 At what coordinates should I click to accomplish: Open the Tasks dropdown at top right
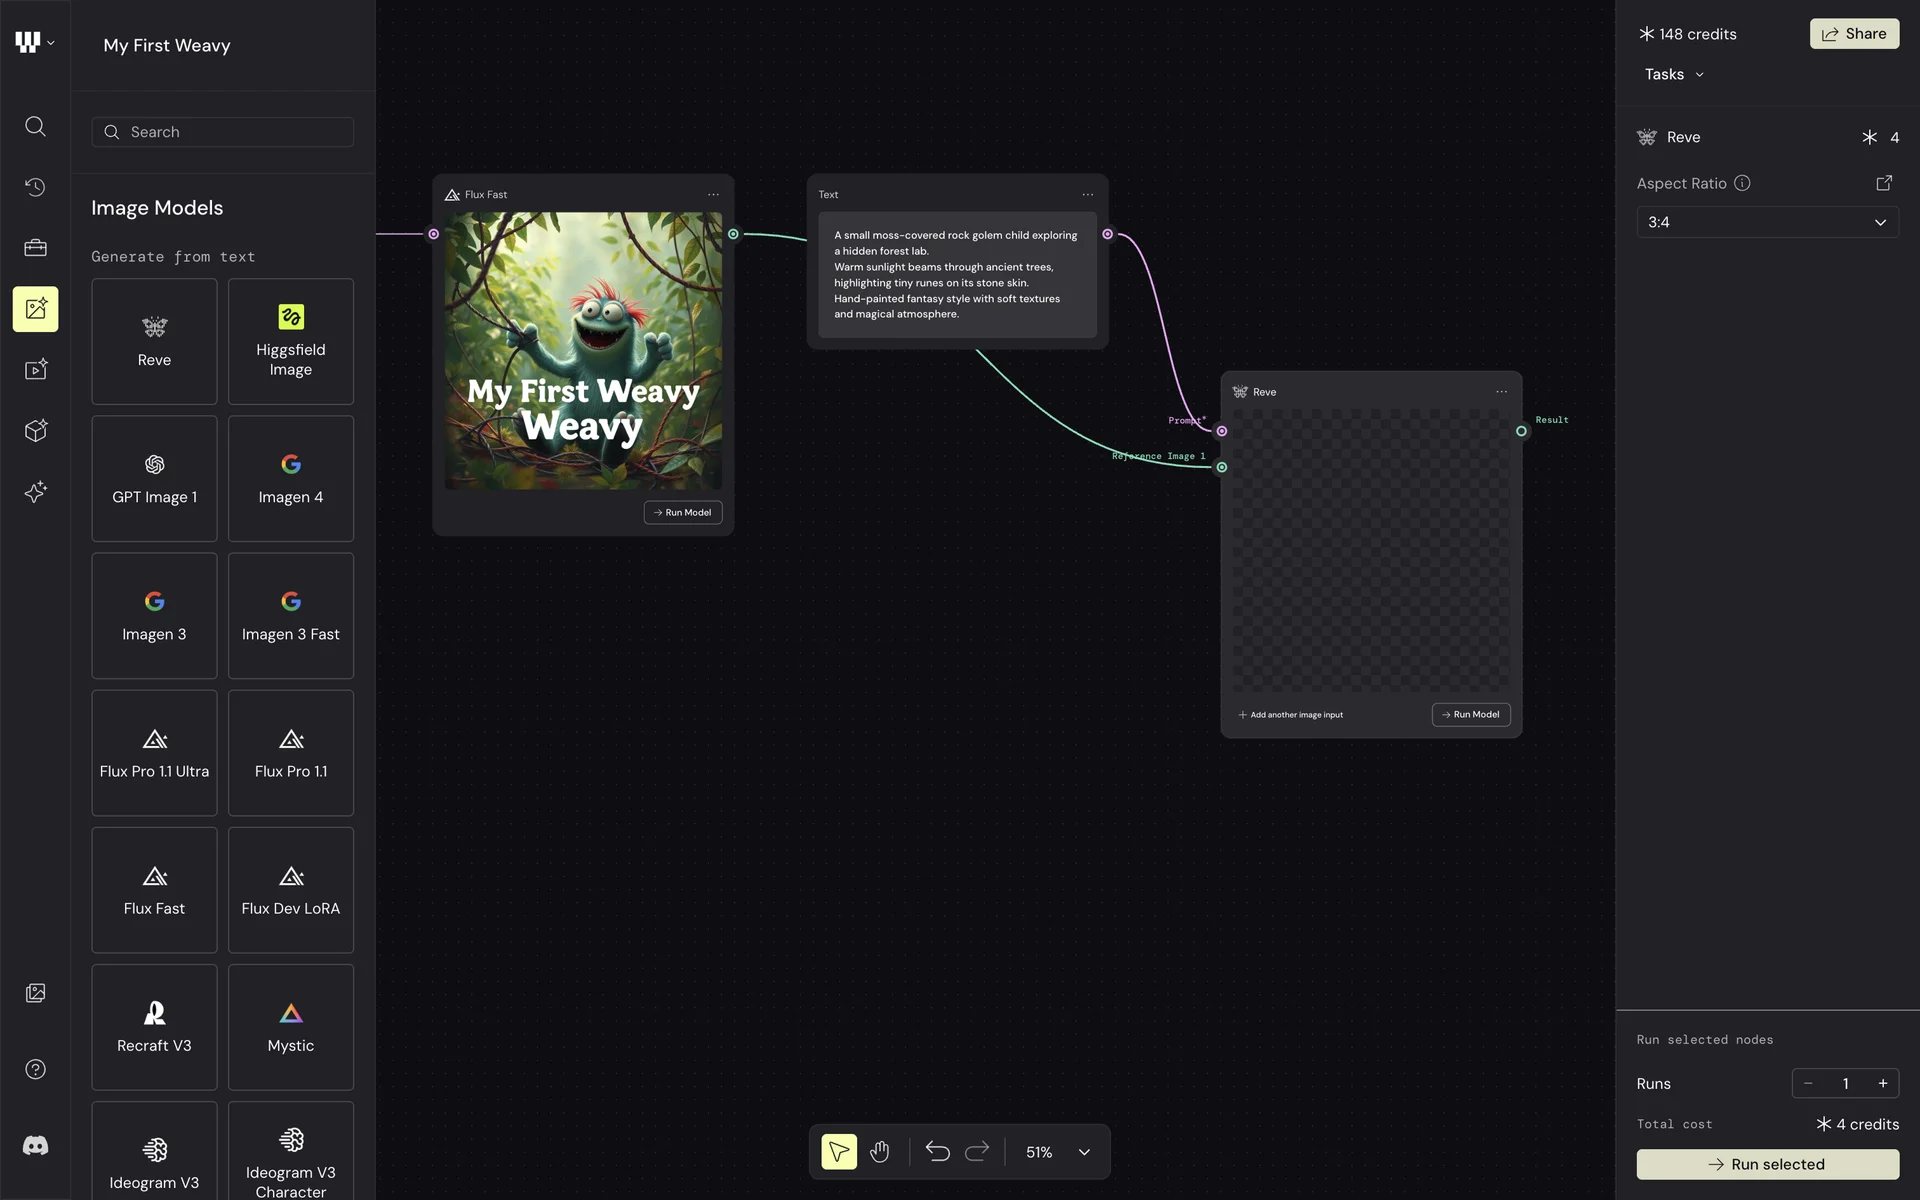pos(1673,74)
